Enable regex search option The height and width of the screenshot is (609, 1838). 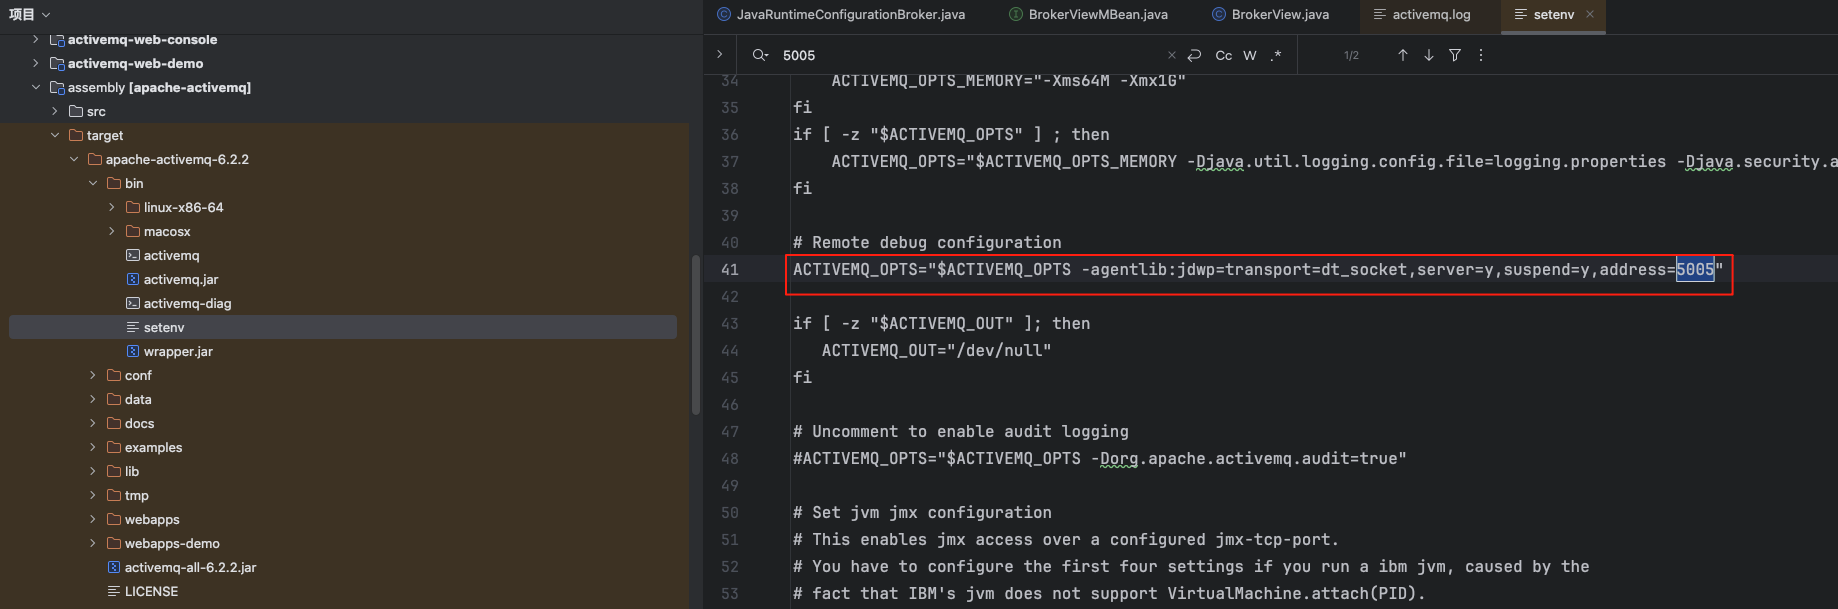point(1276,55)
